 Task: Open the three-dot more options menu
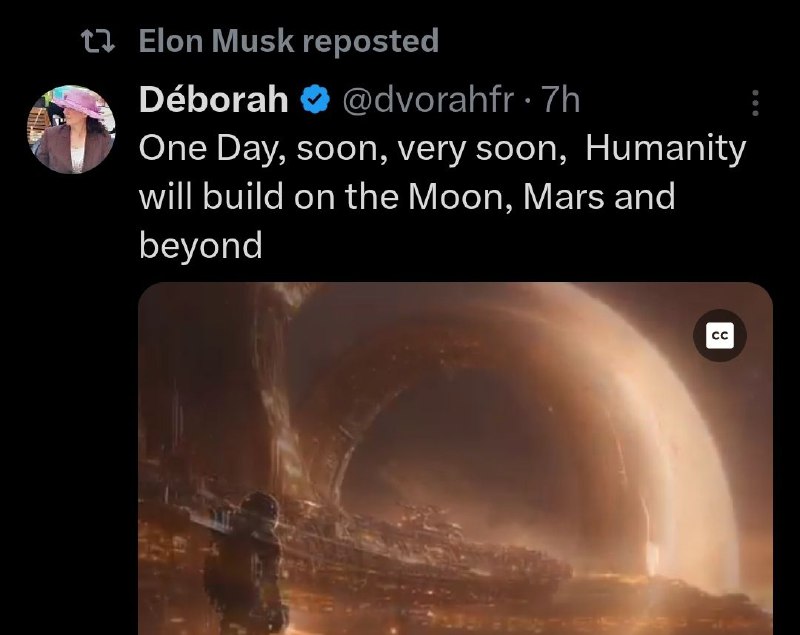tap(756, 103)
